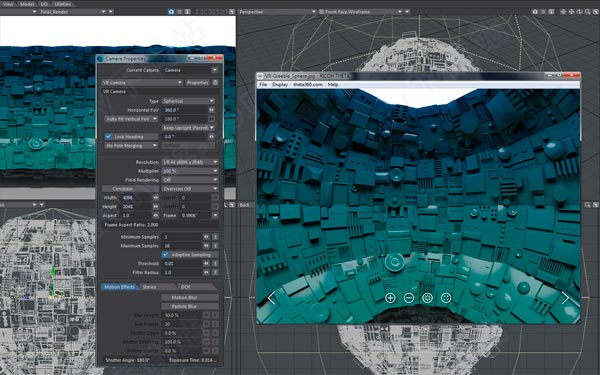Toggle the Adaptive Sampling checkbox

point(165,254)
